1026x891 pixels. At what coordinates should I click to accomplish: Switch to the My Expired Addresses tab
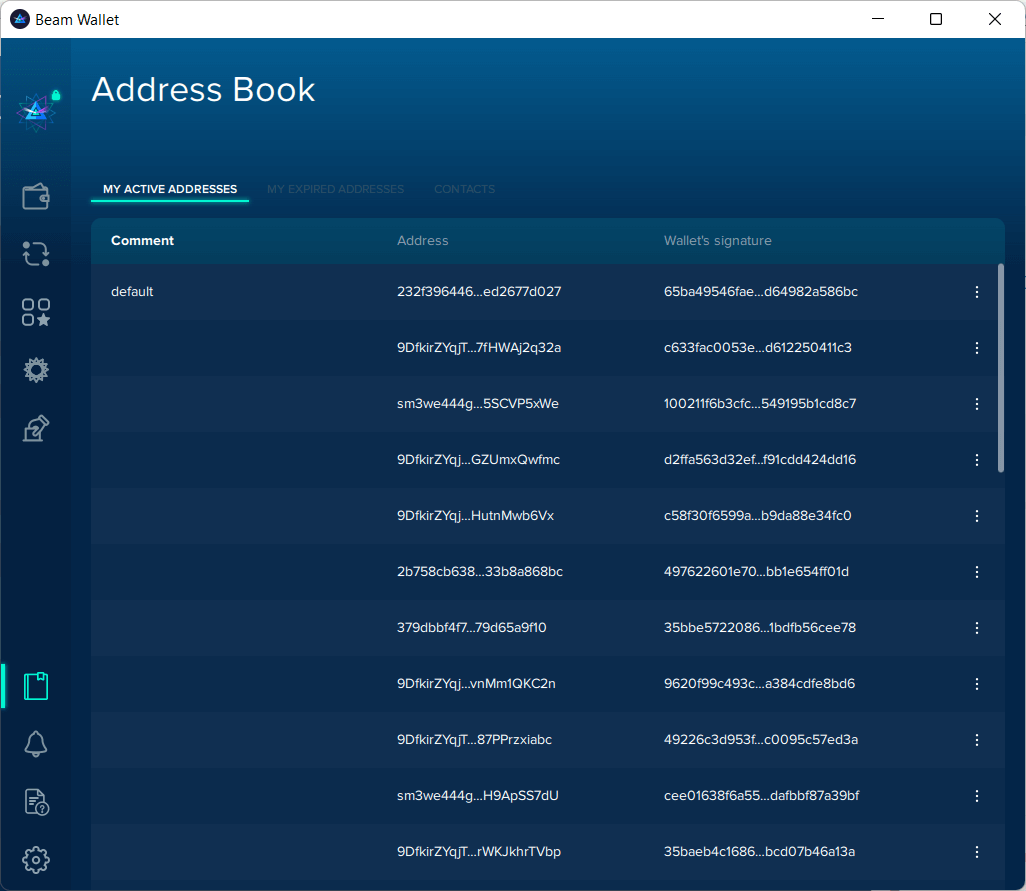coord(335,189)
